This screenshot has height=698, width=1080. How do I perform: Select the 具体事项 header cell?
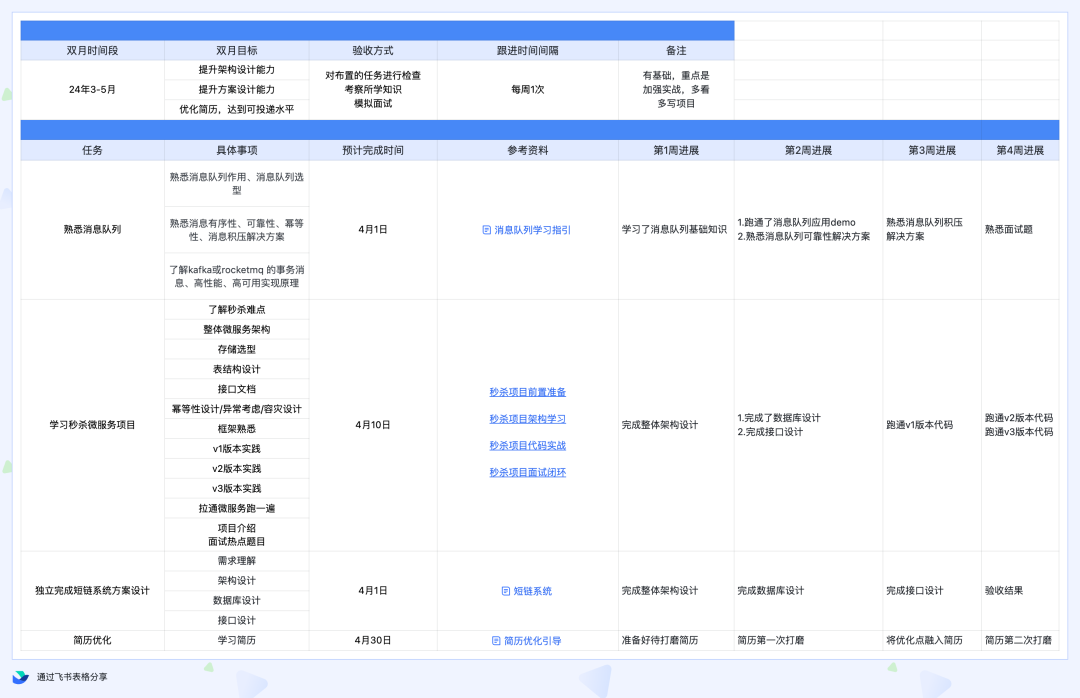pyautogui.click(x=237, y=150)
